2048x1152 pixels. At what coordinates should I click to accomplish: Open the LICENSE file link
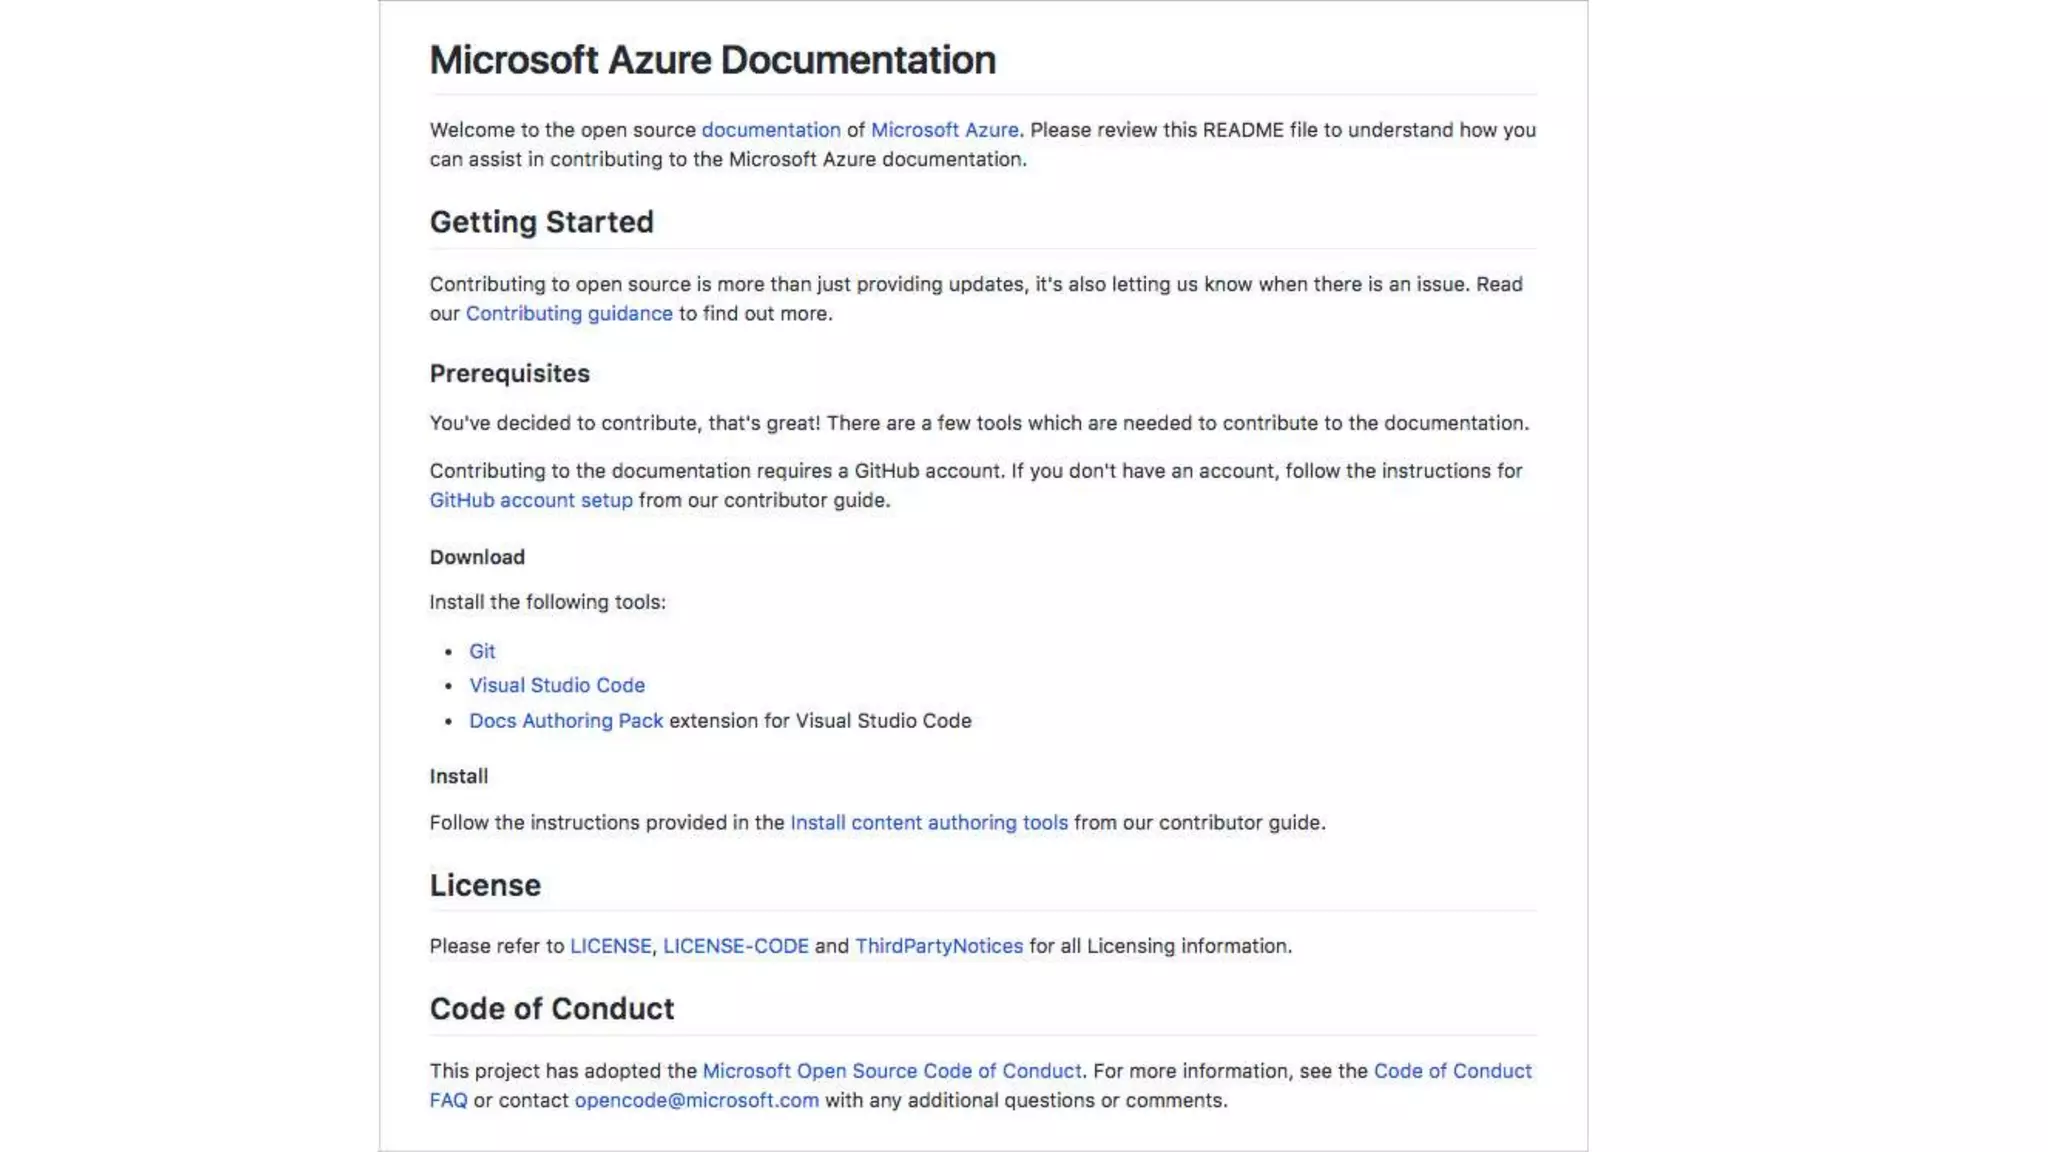(610, 946)
